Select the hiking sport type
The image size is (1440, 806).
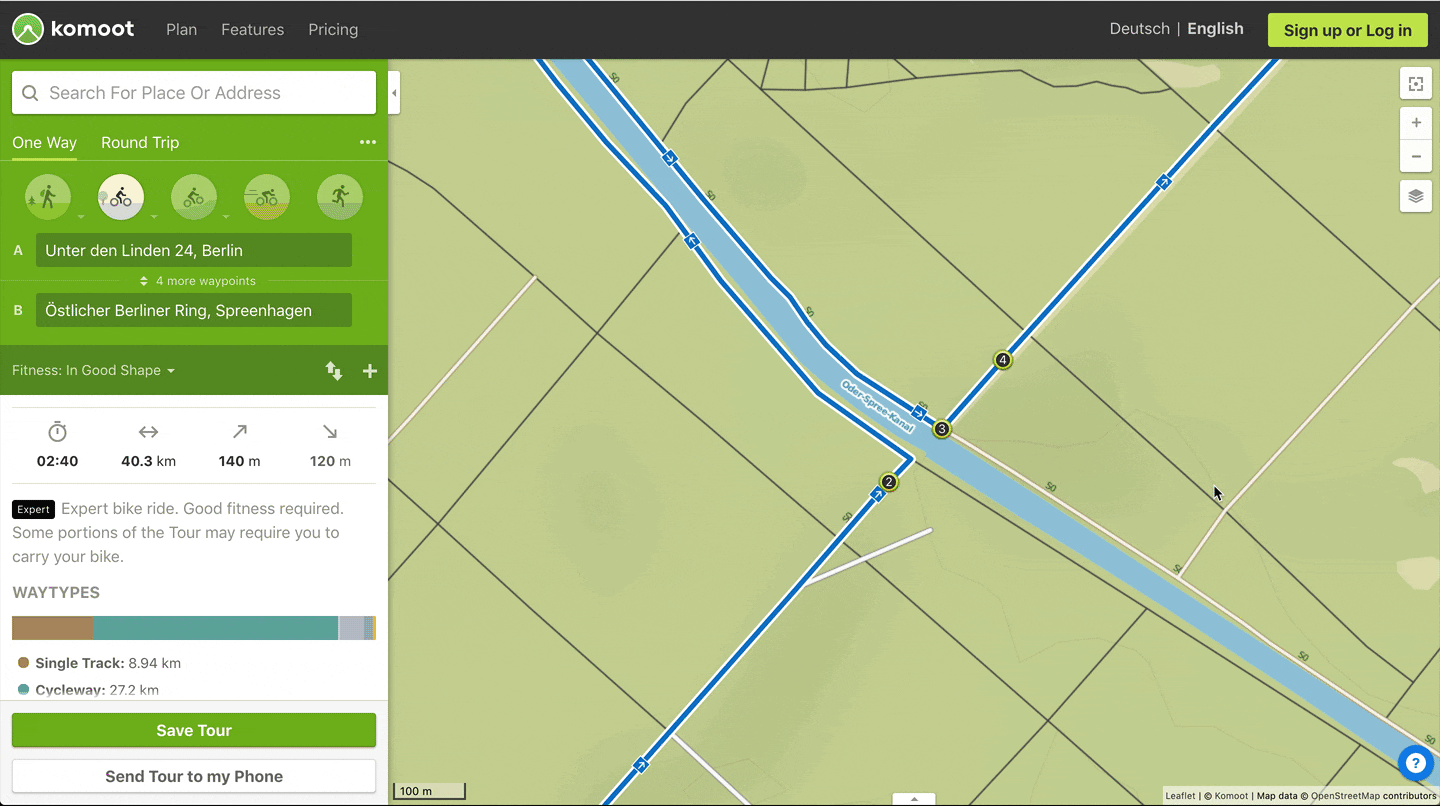[47, 197]
